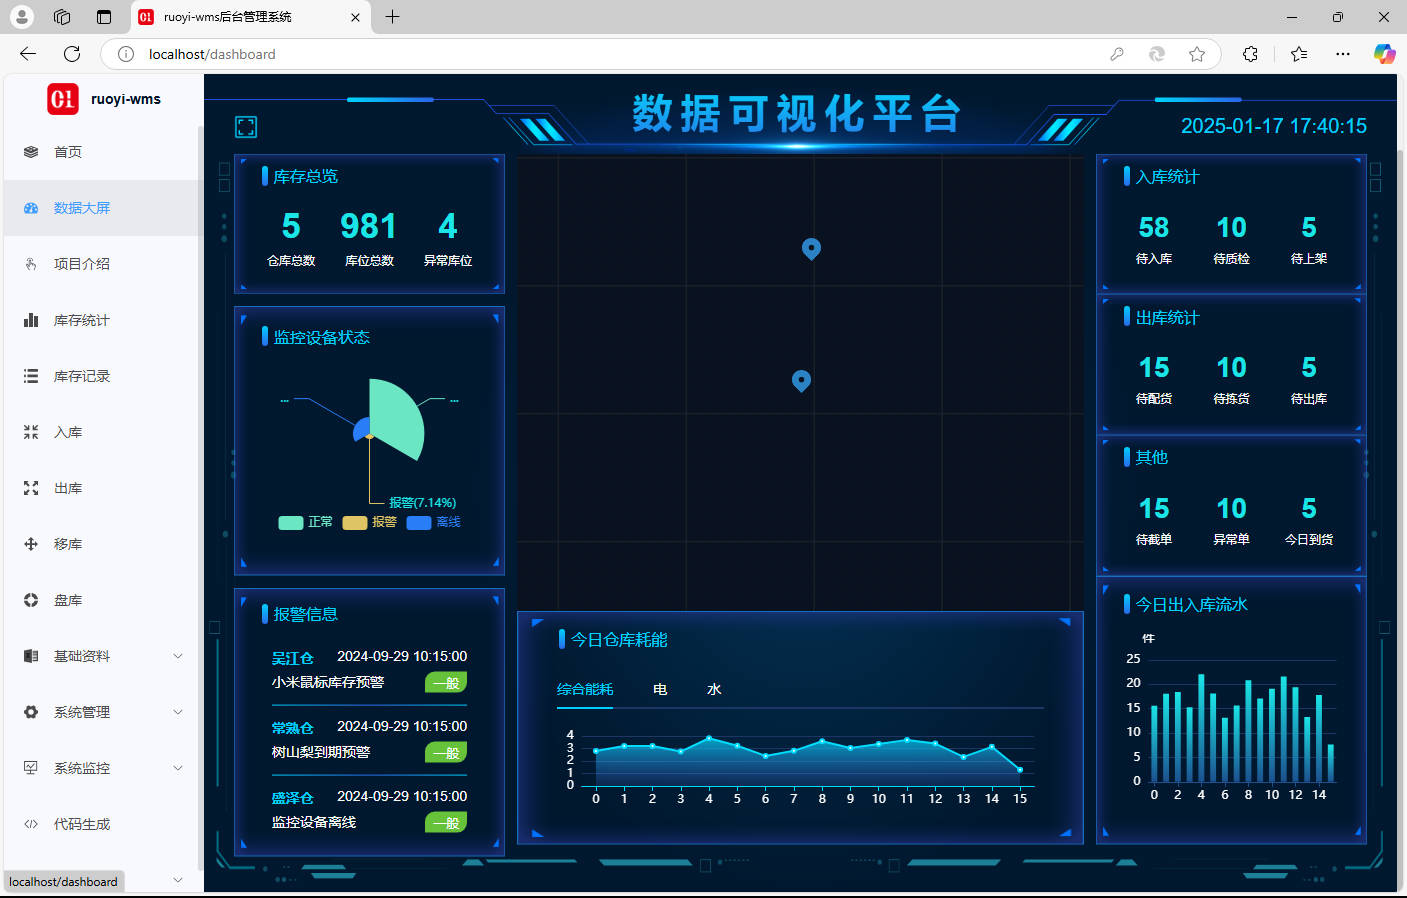The width and height of the screenshot is (1407, 898).
Task: Click the lower map location pin
Action: click(x=801, y=380)
